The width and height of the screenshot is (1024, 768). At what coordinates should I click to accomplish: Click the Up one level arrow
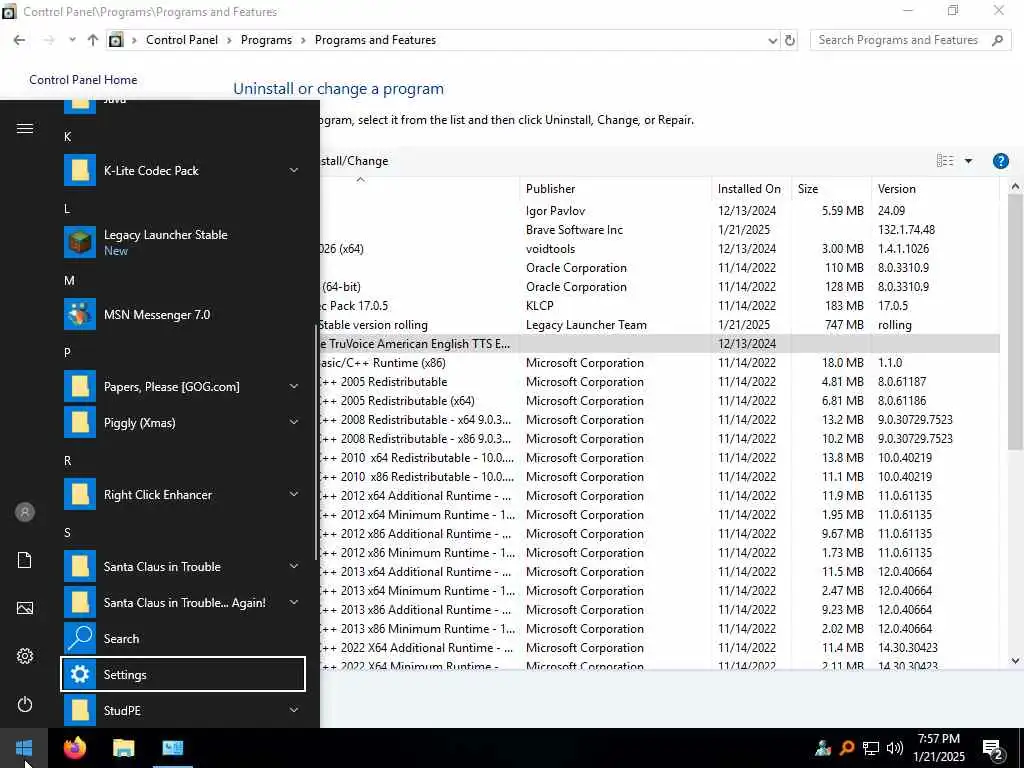(x=93, y=40)
